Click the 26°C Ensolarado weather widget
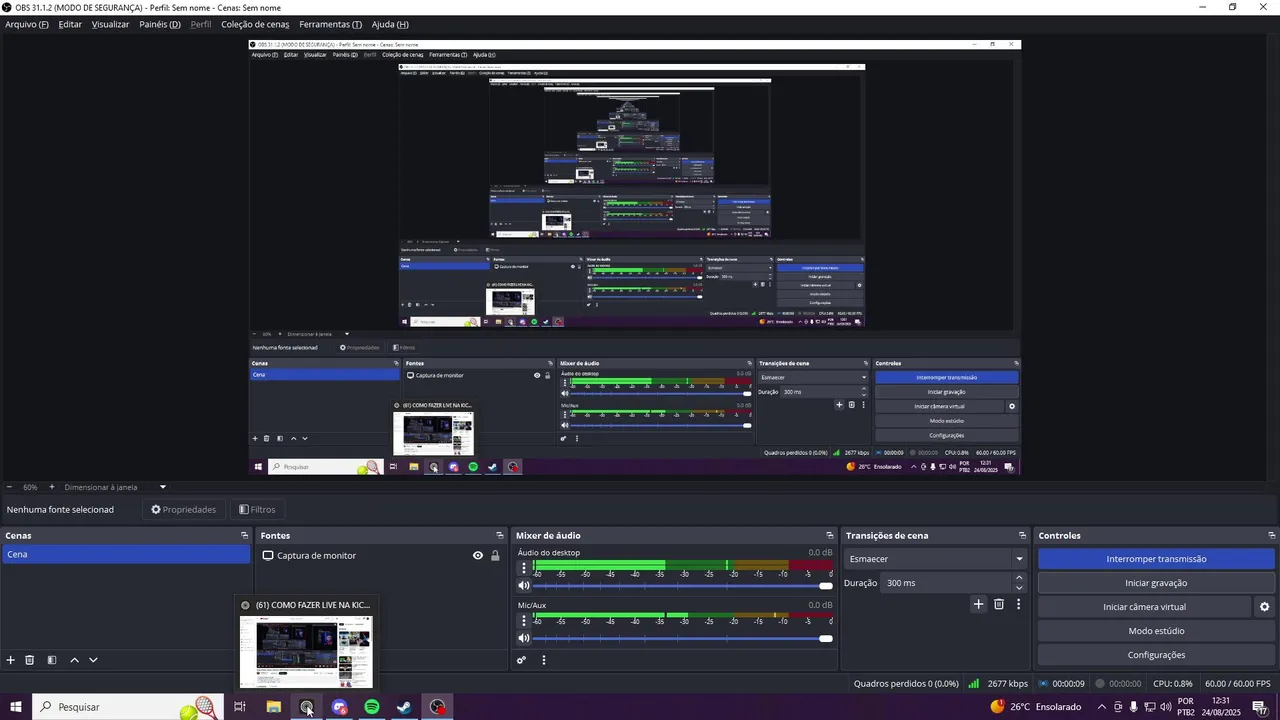This screenshot has width=1280, height=720. pos(1036,707)
